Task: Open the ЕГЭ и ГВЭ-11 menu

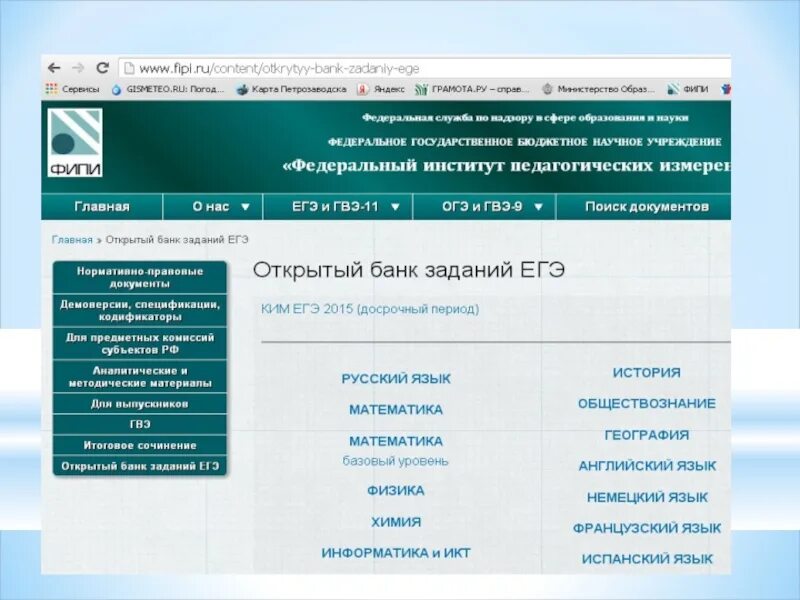Action: click(x=338, y=207)
